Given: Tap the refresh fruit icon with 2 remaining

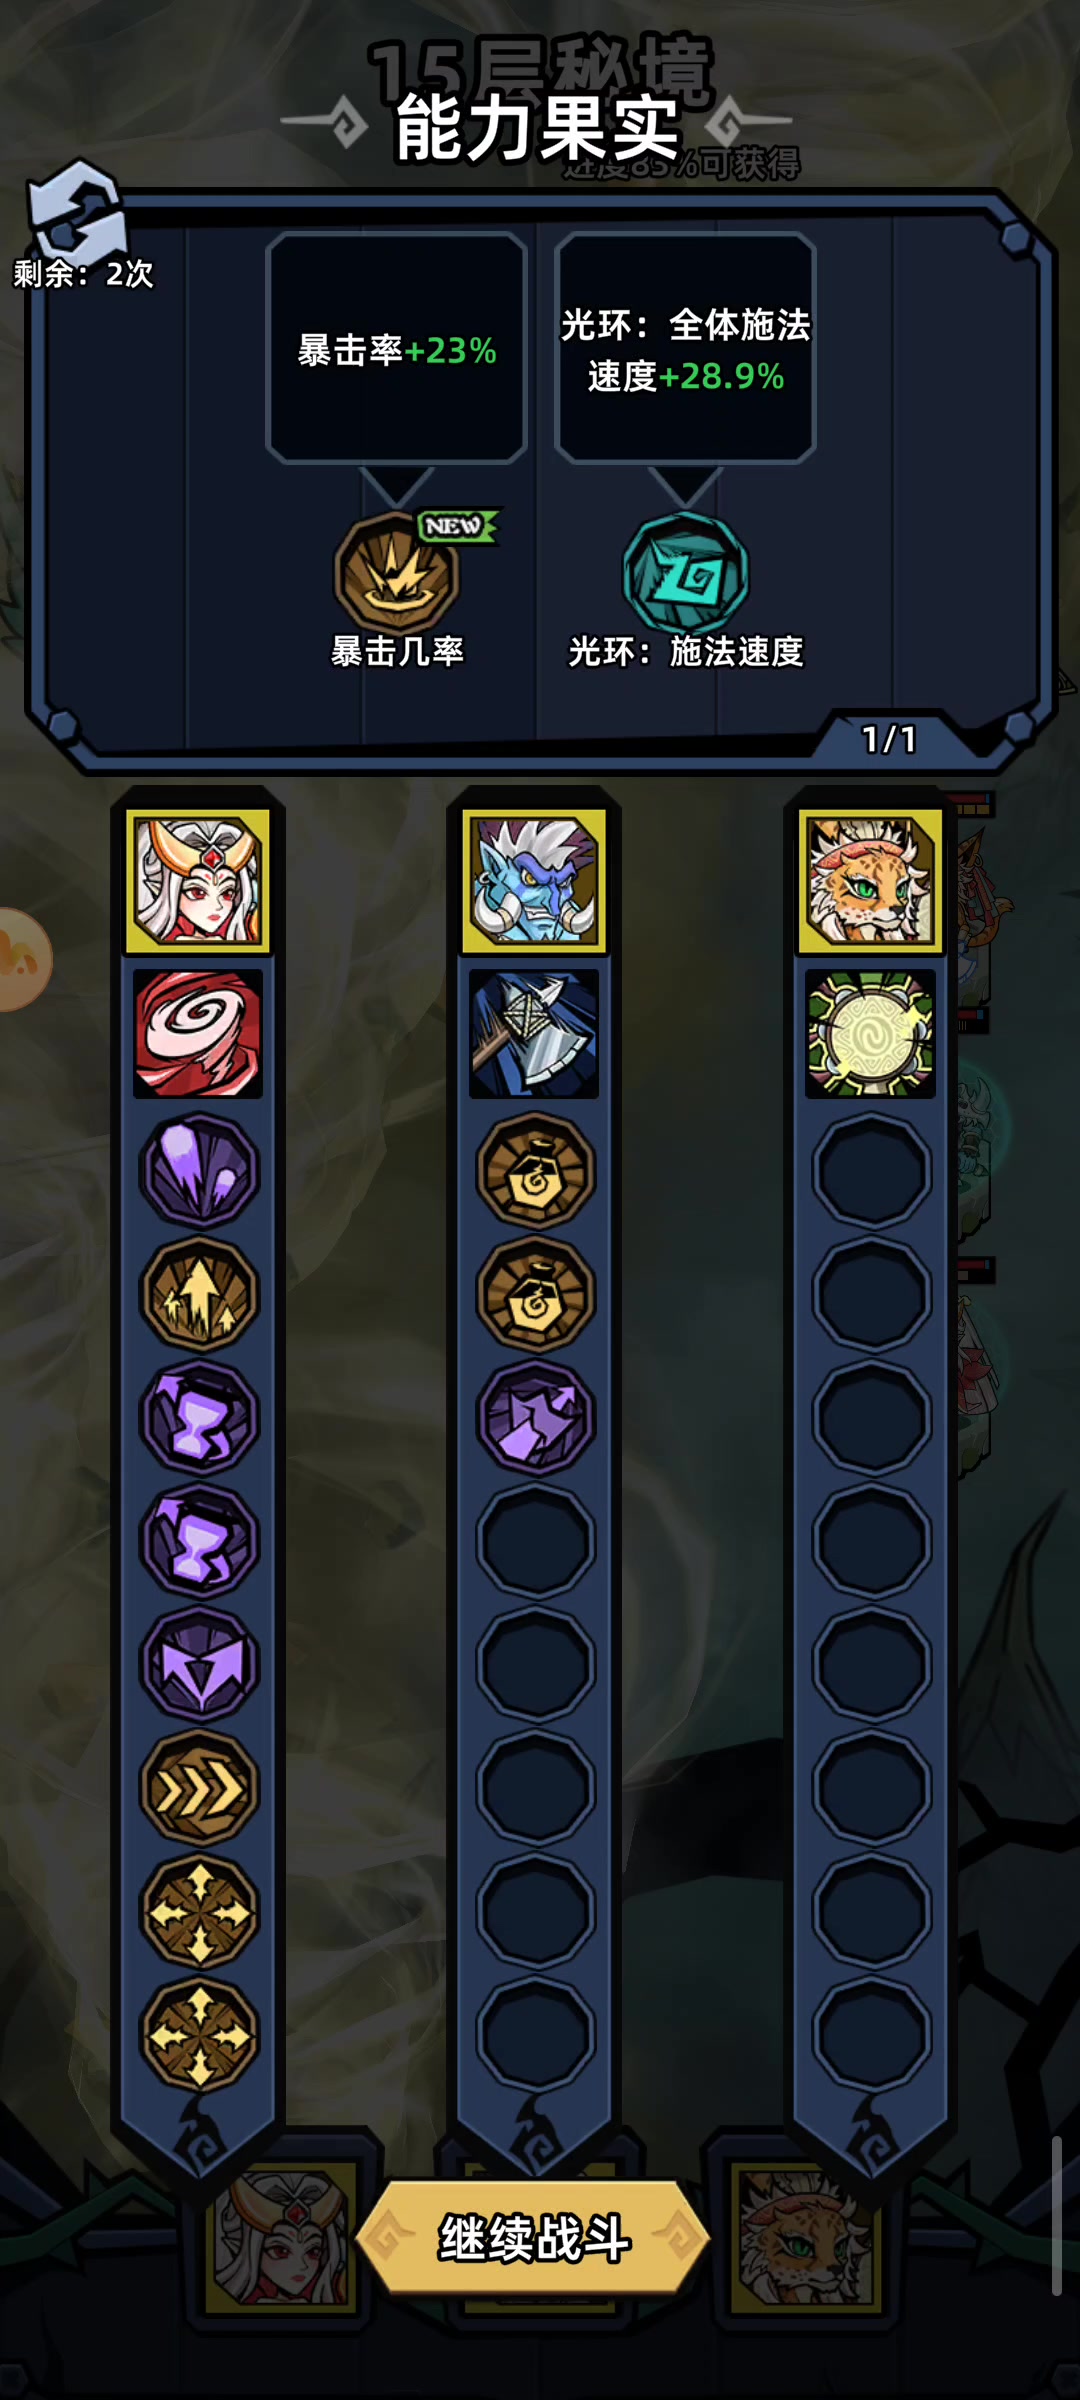Looking at the screenshot, I should pos(78,212).
